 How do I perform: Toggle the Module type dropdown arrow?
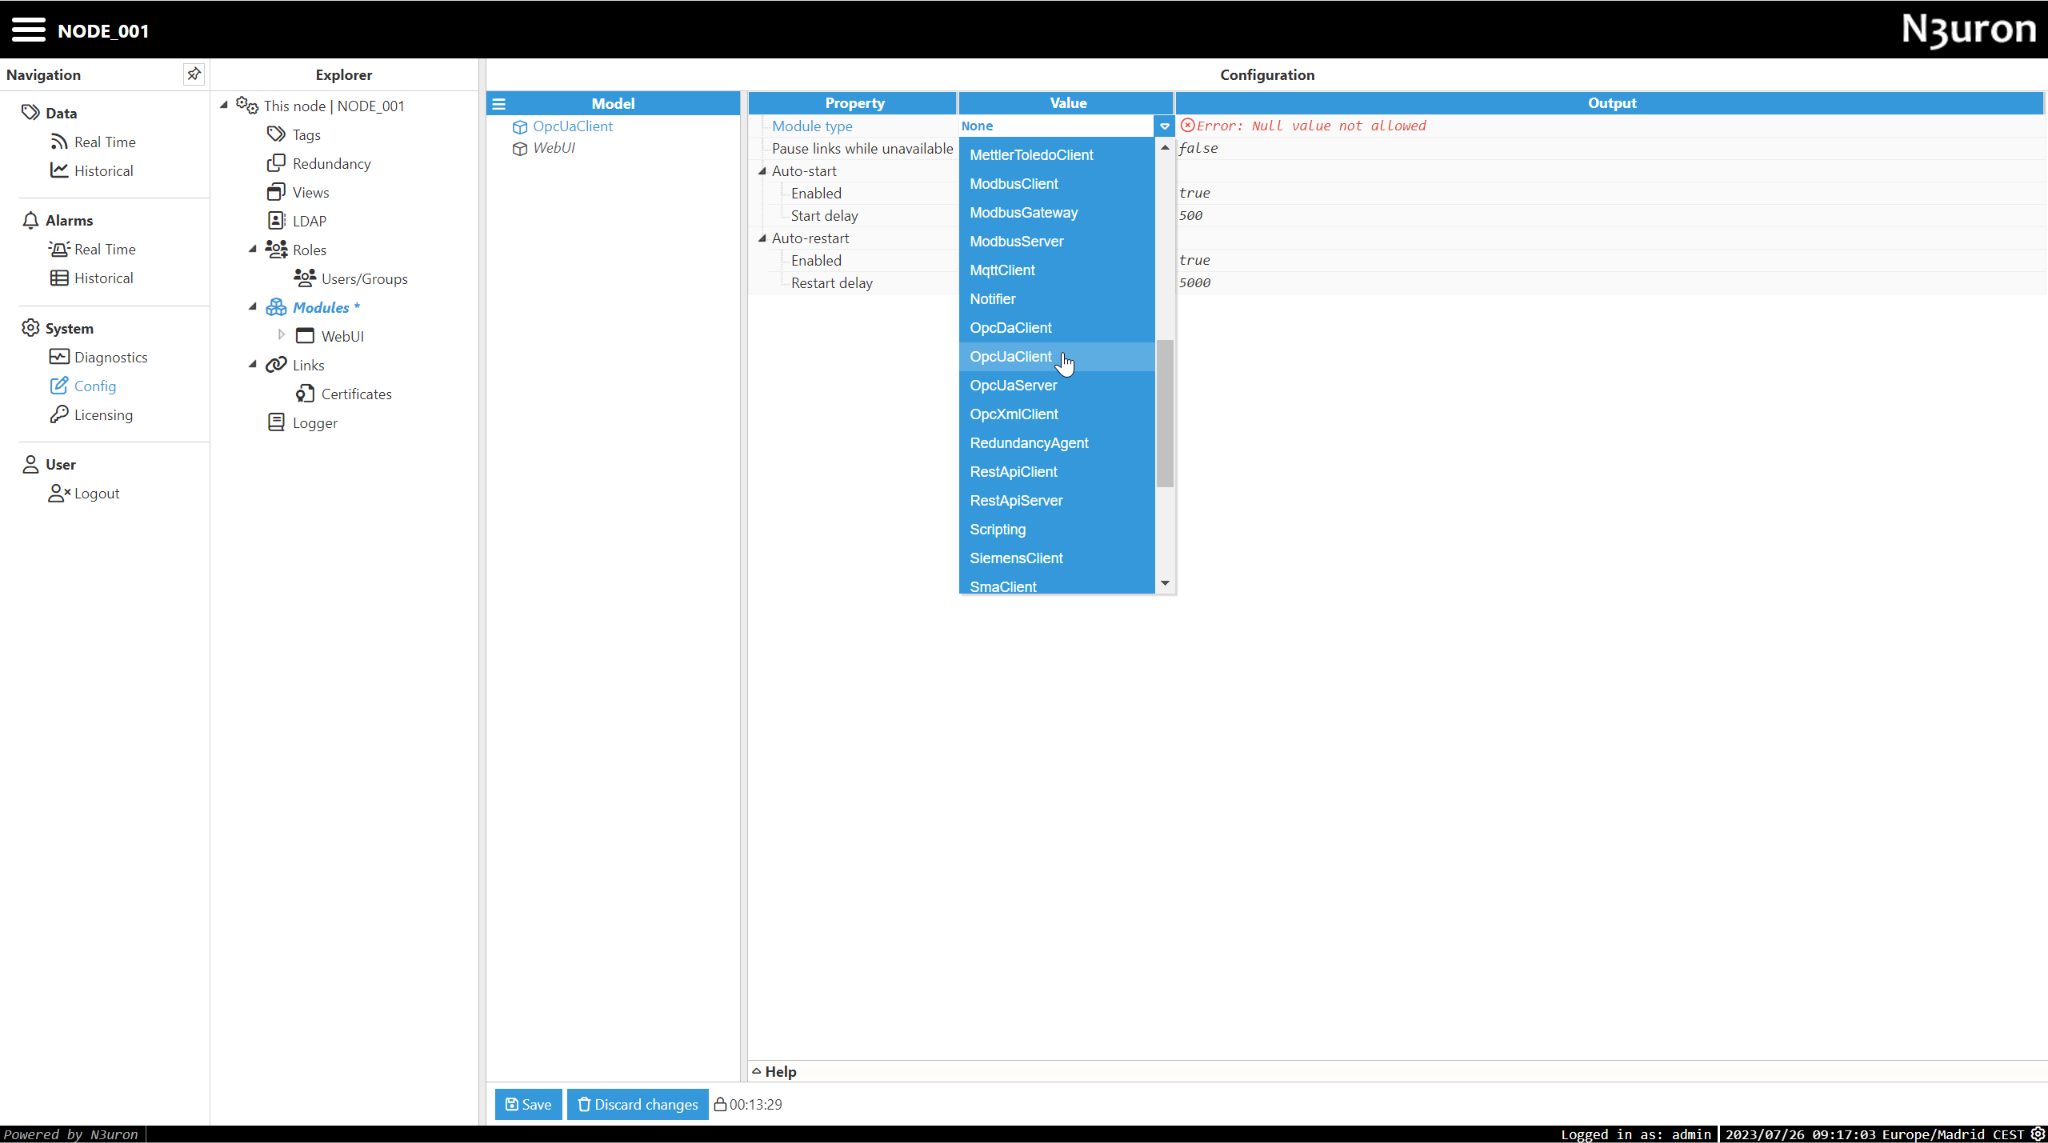tap(1164, 126)
